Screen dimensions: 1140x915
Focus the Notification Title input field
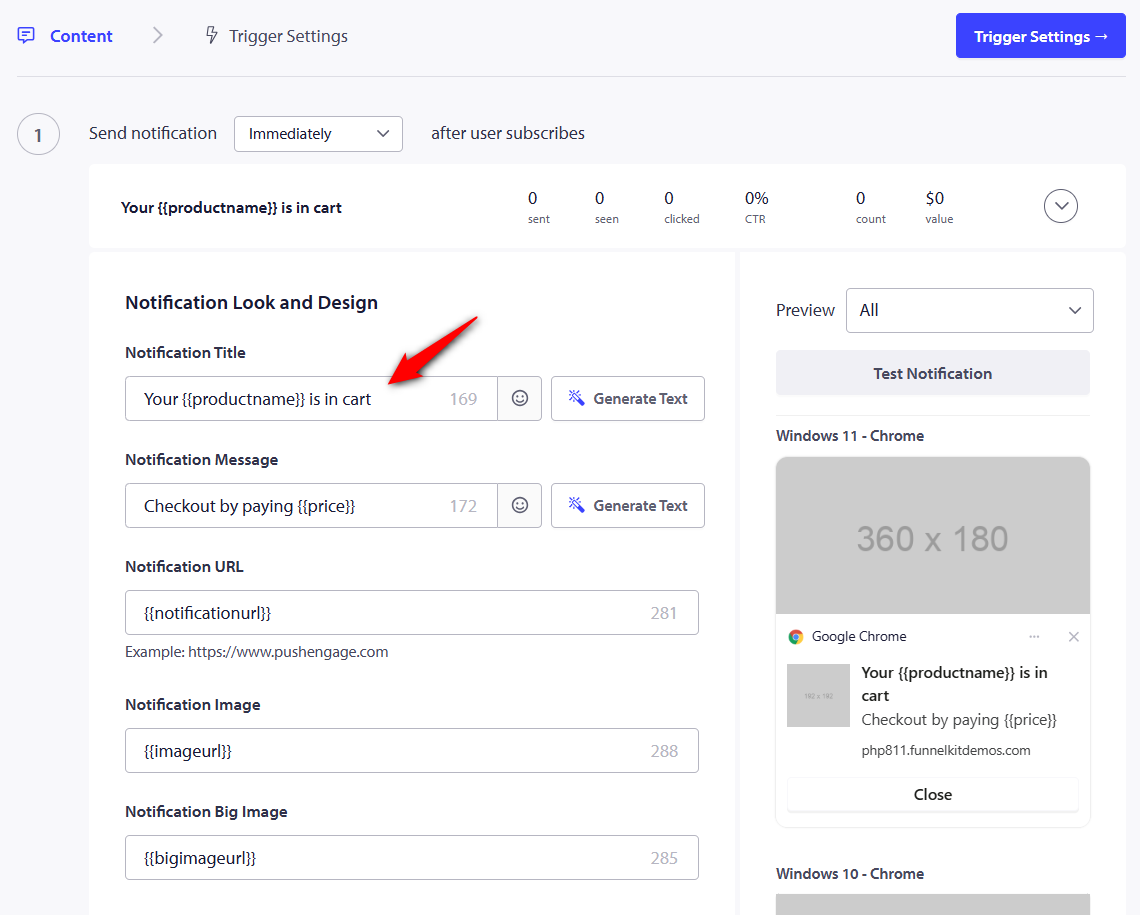(311, 398)
